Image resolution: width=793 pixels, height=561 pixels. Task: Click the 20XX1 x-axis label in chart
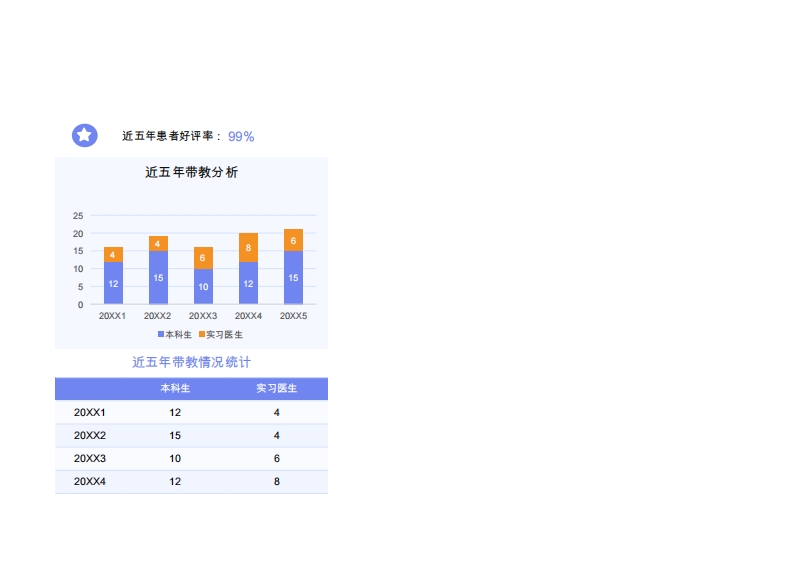click(x=112, y=316)
